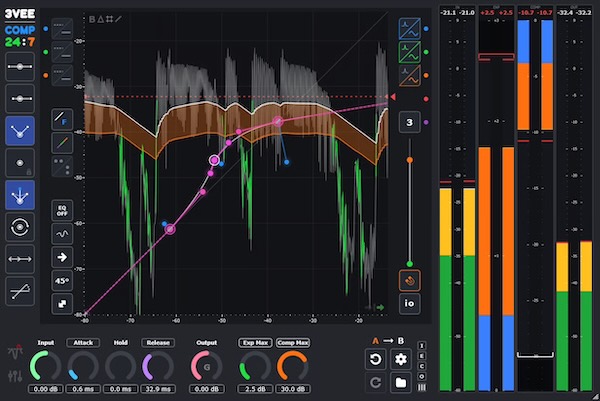Image resolution: width=600 pixels, height=401 pixels.
Task: Click the green band curve preset button
Action: 62,52
